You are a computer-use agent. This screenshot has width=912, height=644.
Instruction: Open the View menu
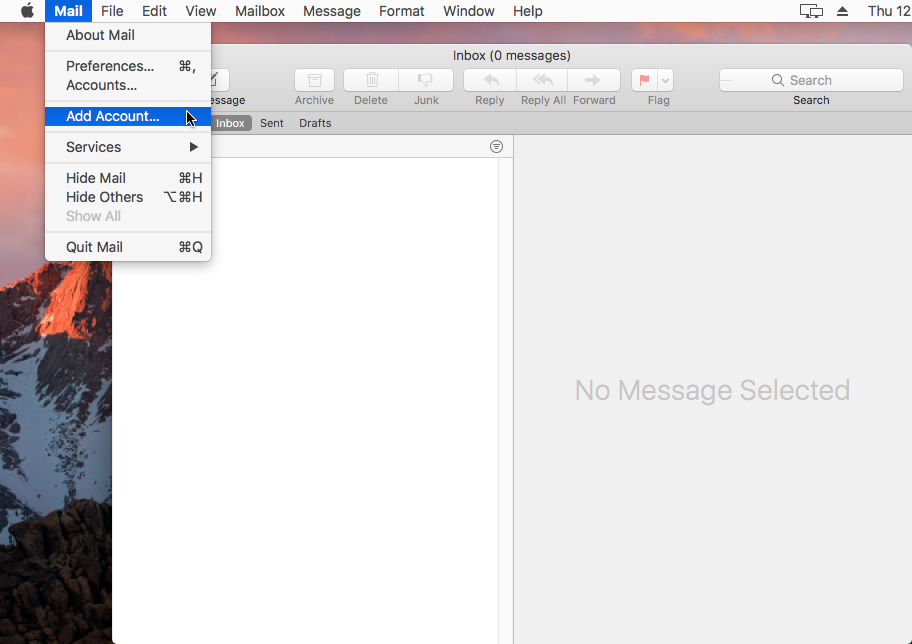(201, 11)
